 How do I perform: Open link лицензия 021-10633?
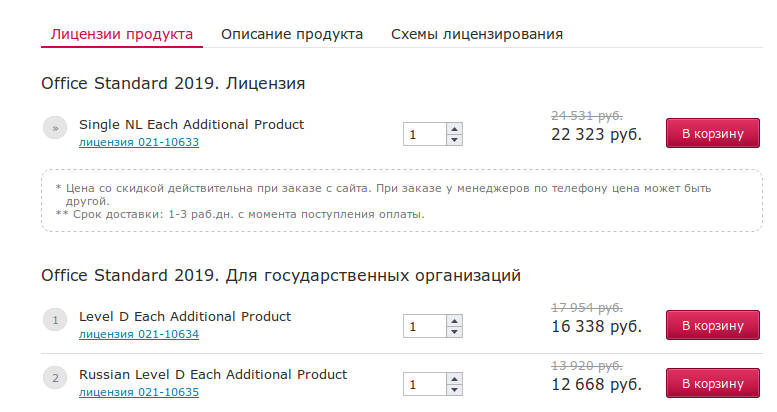tap(139, 142)
